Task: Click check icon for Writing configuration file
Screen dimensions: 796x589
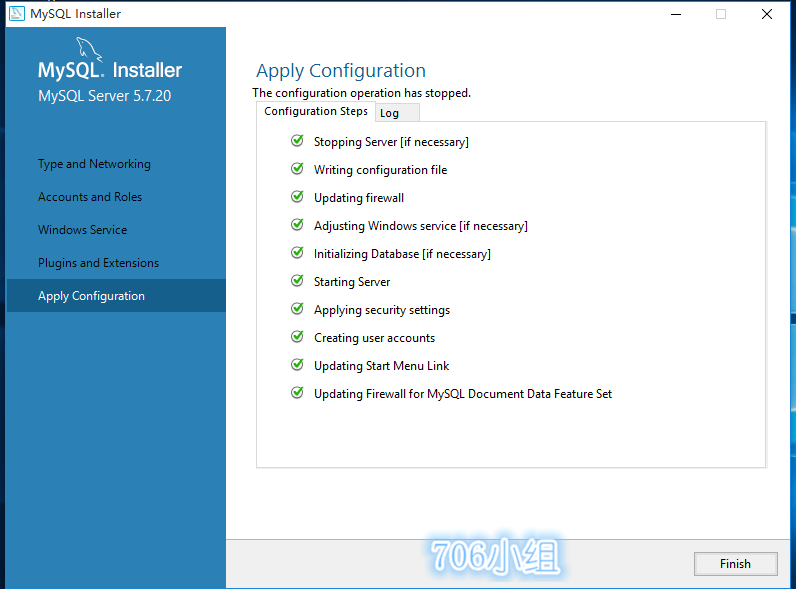Action: point(297,169)
